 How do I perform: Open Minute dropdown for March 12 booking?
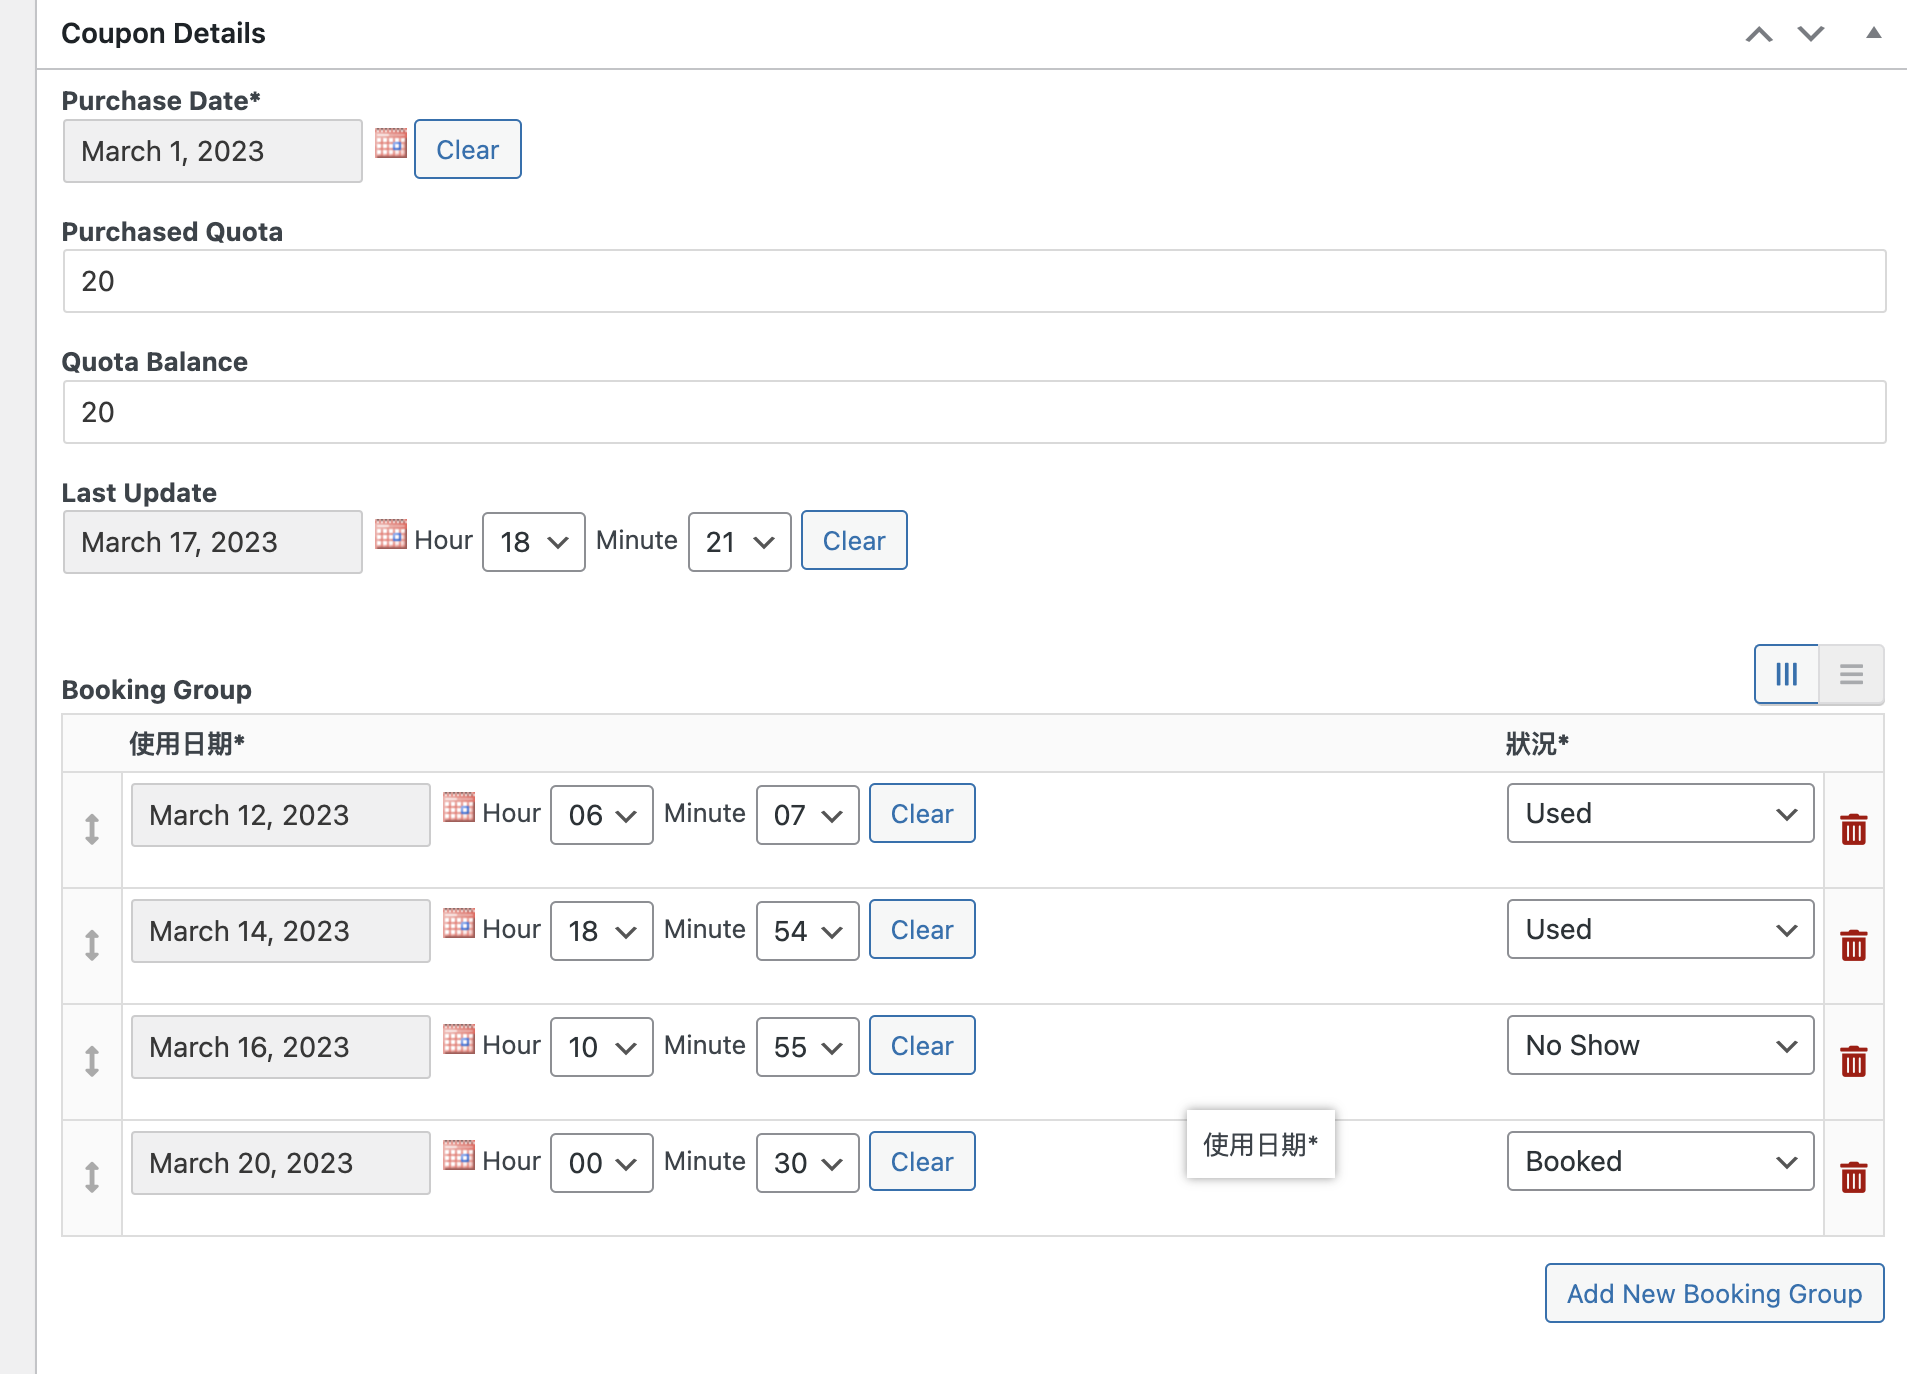808,814
